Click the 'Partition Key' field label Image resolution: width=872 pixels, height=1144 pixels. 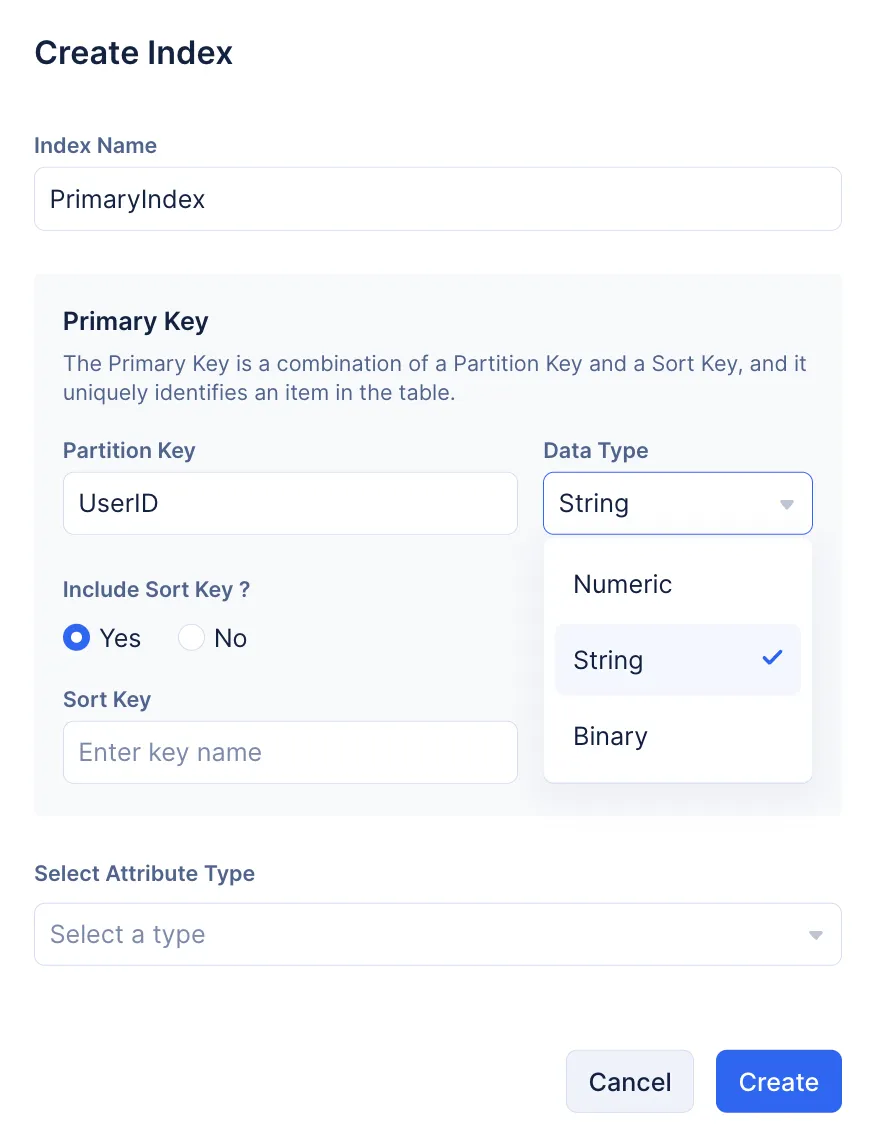click(129, 450)
